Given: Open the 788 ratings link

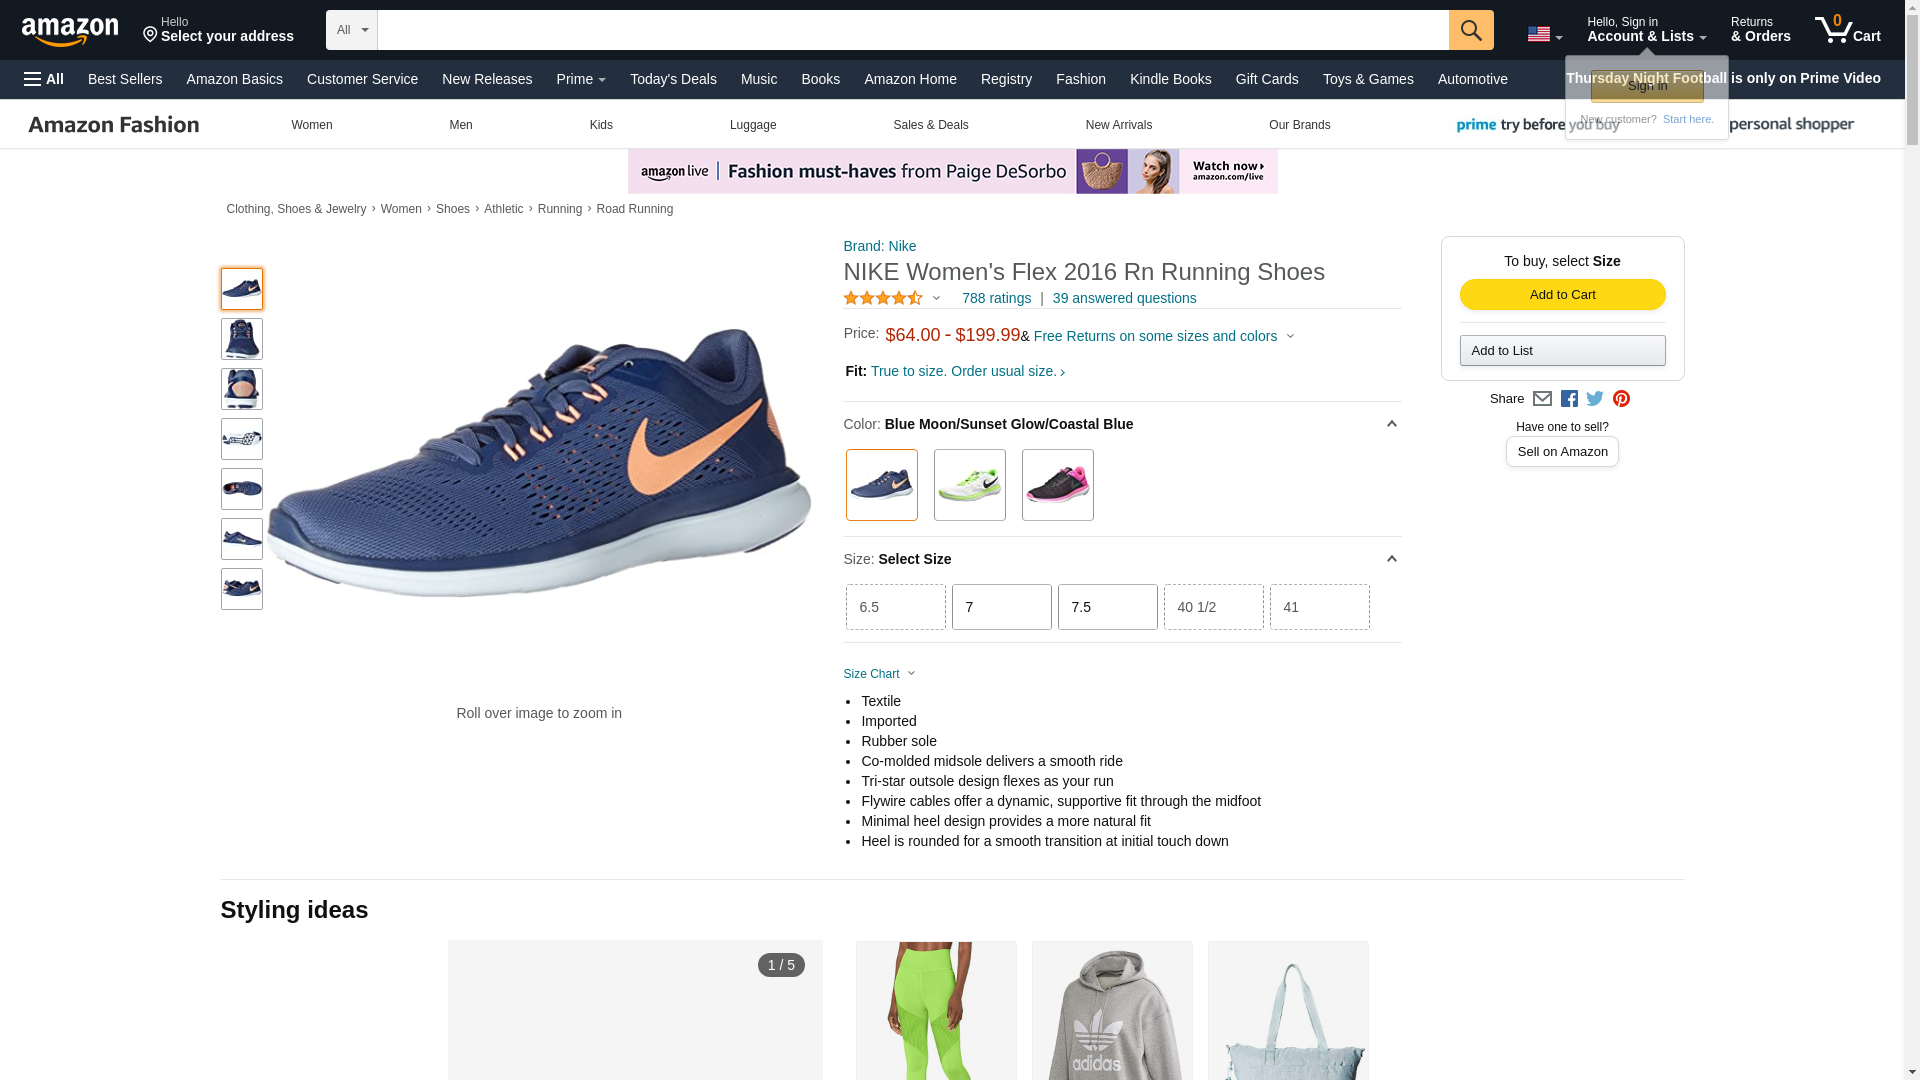Looking at the screenshot, I should coord(996,298).
